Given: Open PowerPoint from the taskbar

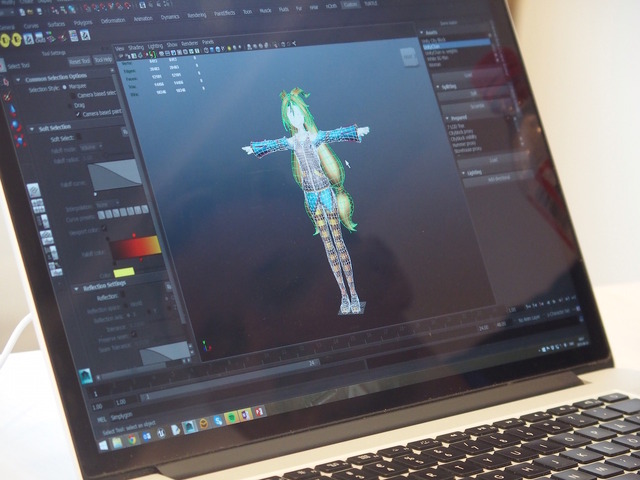Looking at the screenshot, I should [x=259, y=411].
